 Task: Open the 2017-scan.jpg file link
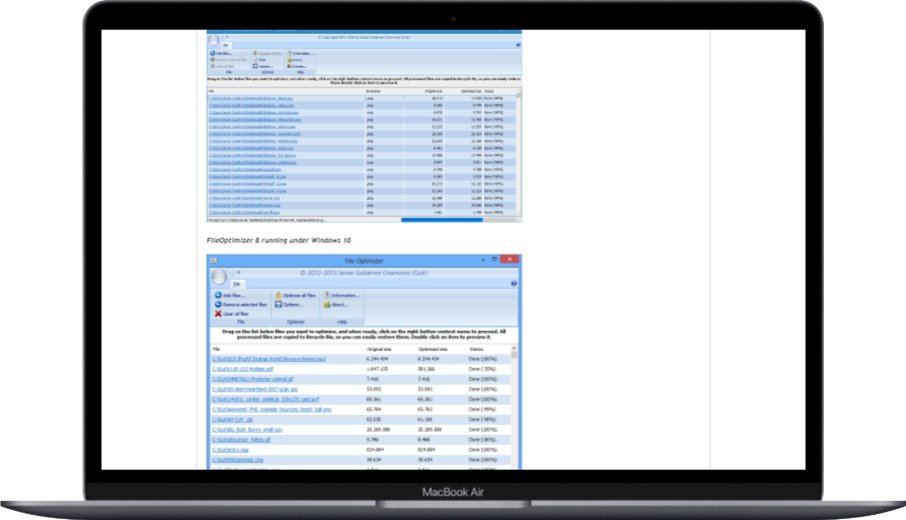[x=255, y=389]
